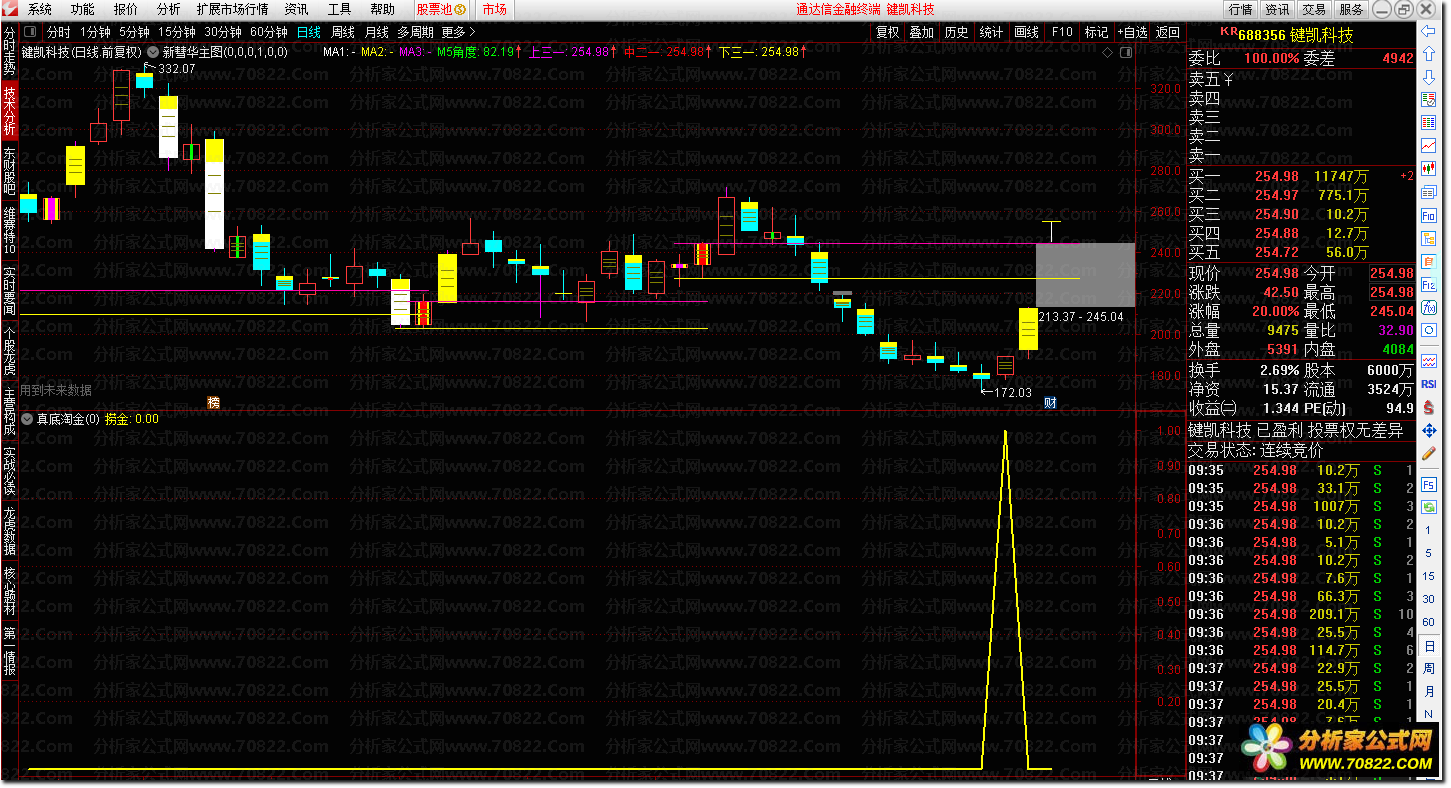
Task: Open the 功能 menu
Action: pos(83,9)
